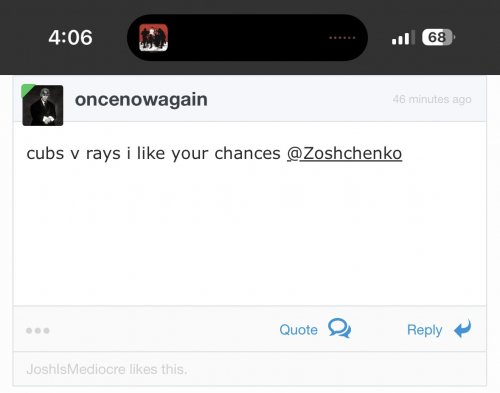The image size is (500, 393).
Task: Follow the @Zoshchenko mention link
Action: click(344, 154)
